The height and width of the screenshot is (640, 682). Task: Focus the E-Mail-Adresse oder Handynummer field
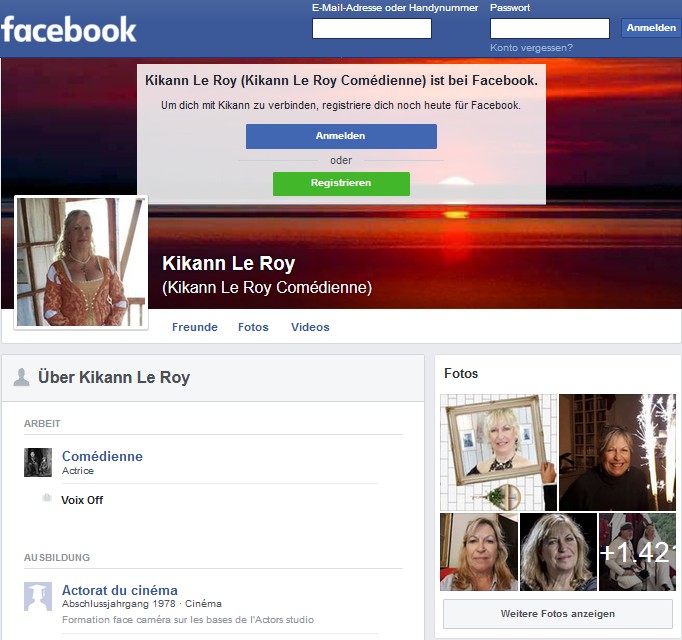(371, 28)
